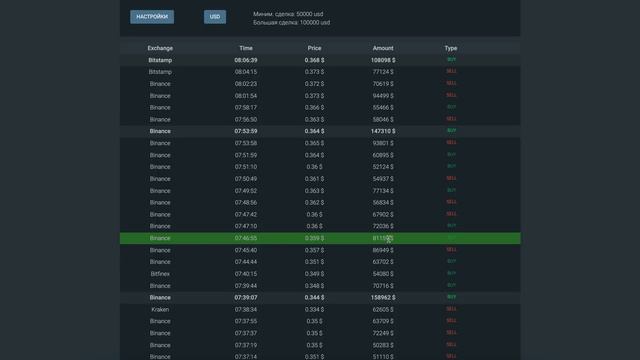Click the Type column header

[x=451, y=48]
